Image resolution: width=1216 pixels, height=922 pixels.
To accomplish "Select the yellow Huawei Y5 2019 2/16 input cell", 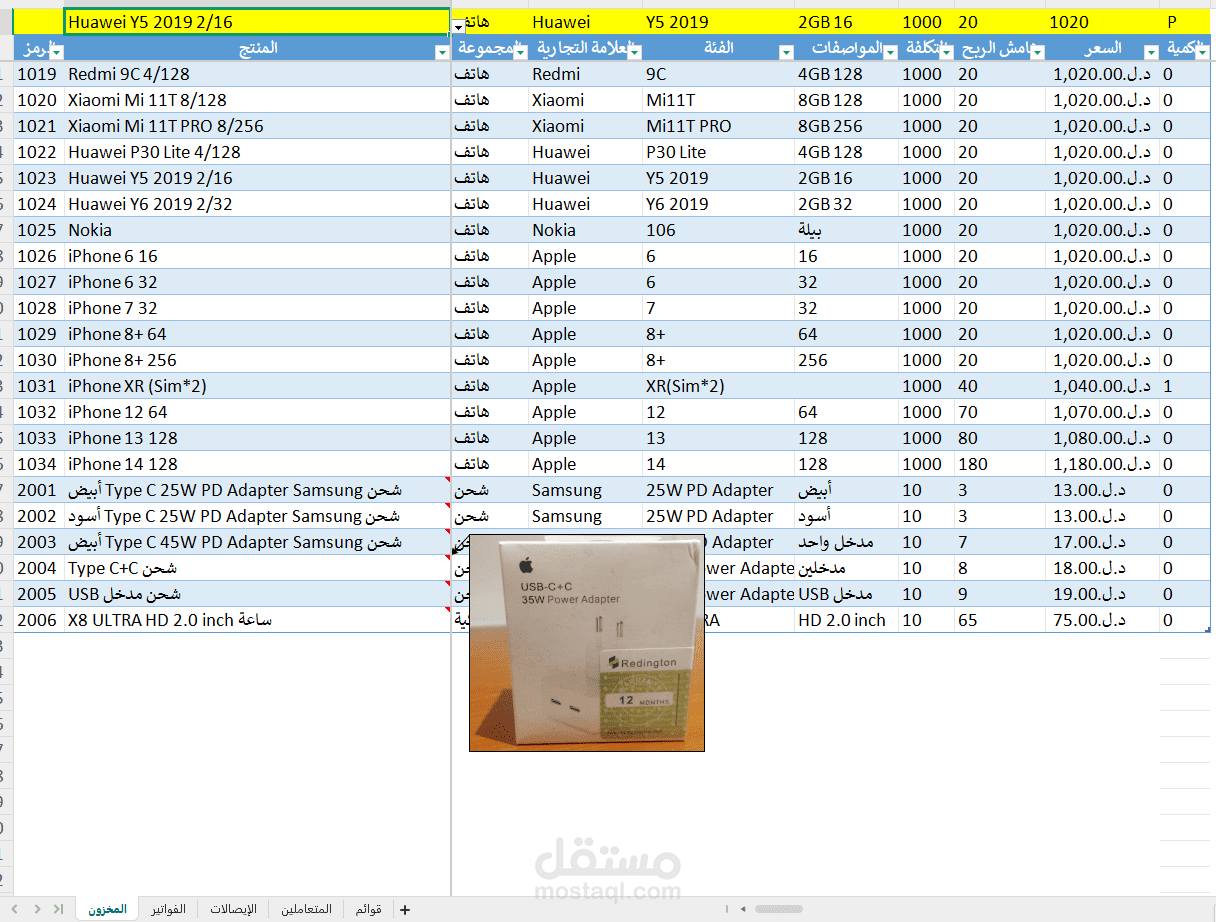I will click(257, 22).
